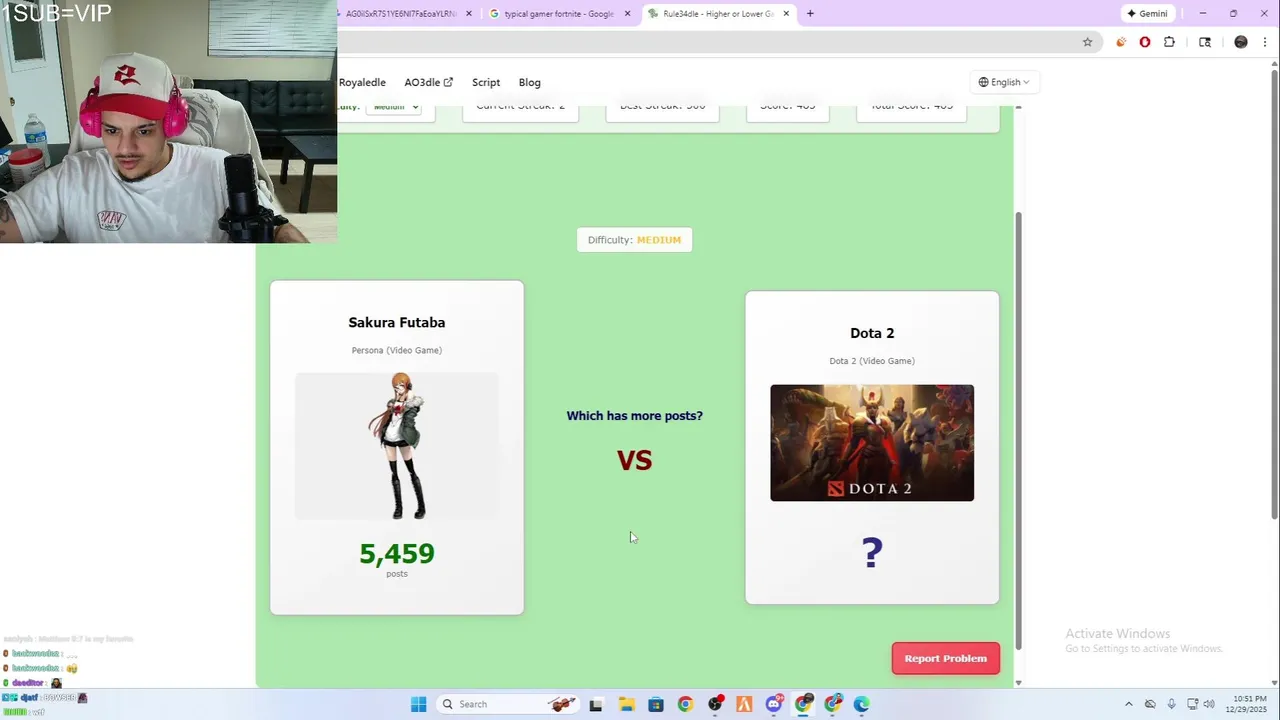Open the first Chrome icon on taskbar
Screen dimensions: 1280x720
click(x=685, y=704)
